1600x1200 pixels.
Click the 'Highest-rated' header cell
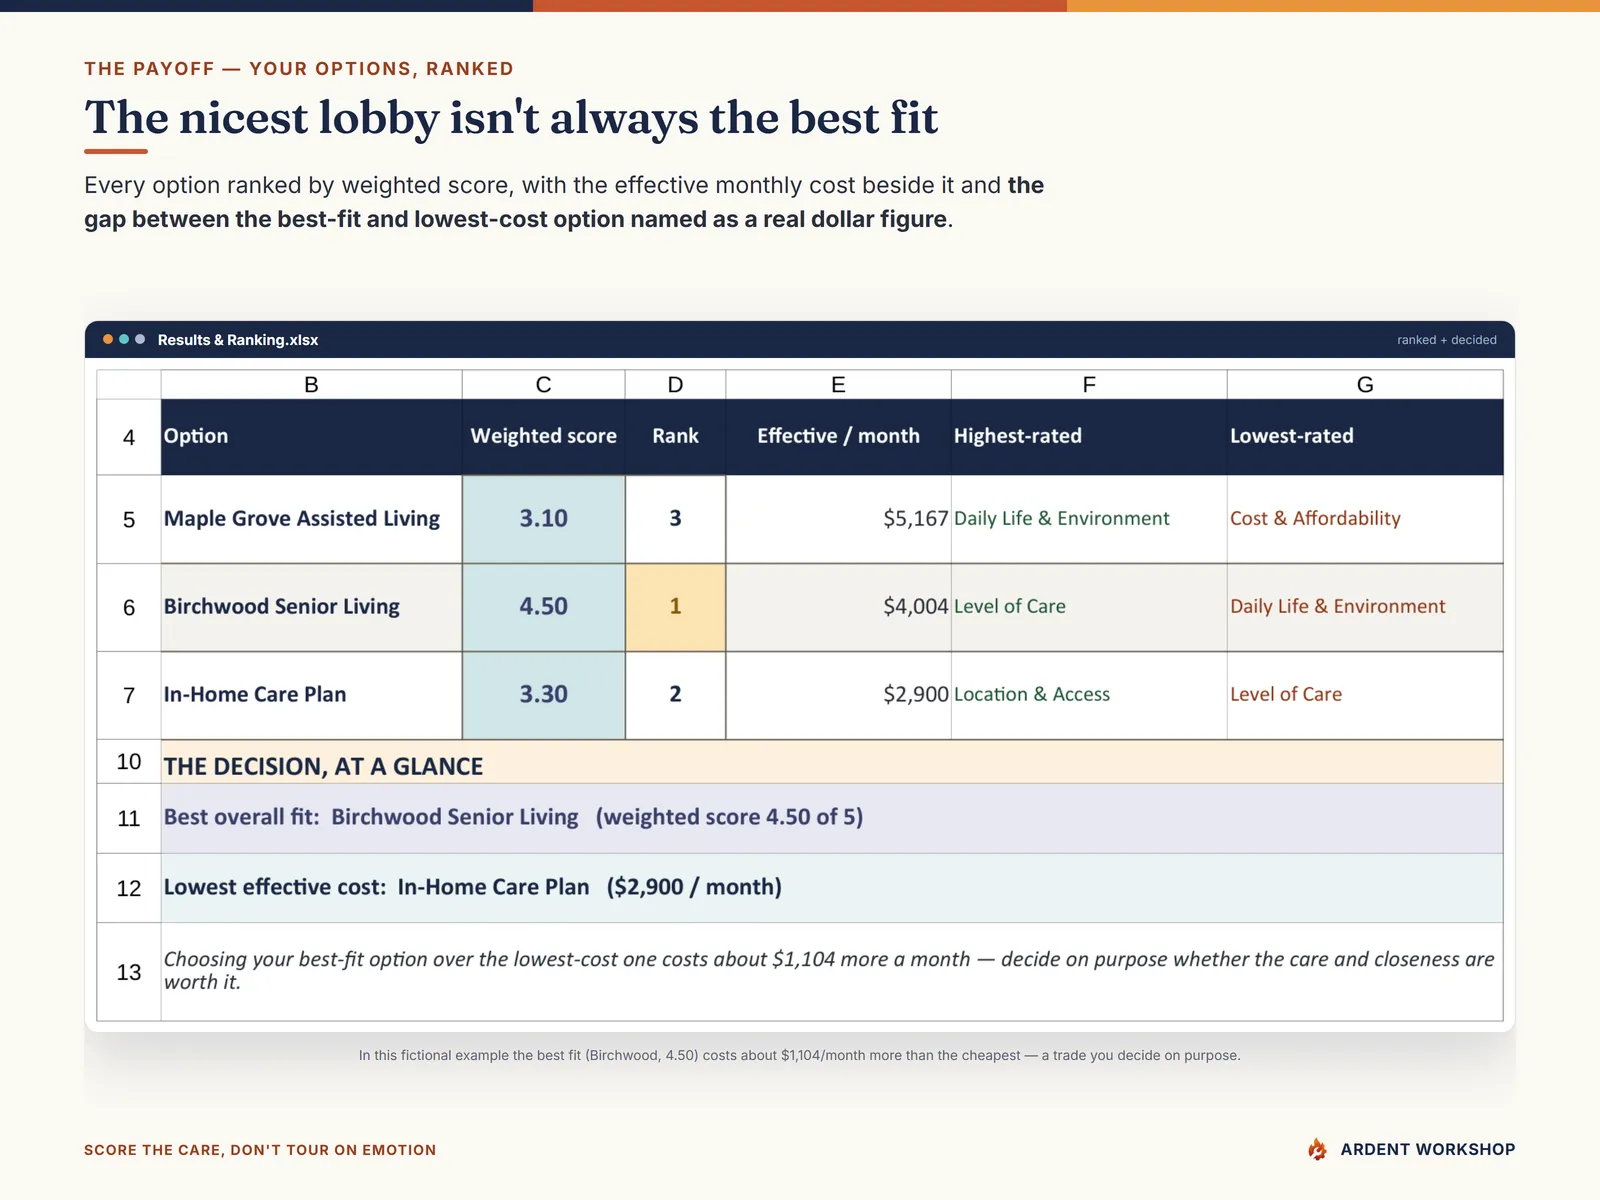tap(1089, 437)
